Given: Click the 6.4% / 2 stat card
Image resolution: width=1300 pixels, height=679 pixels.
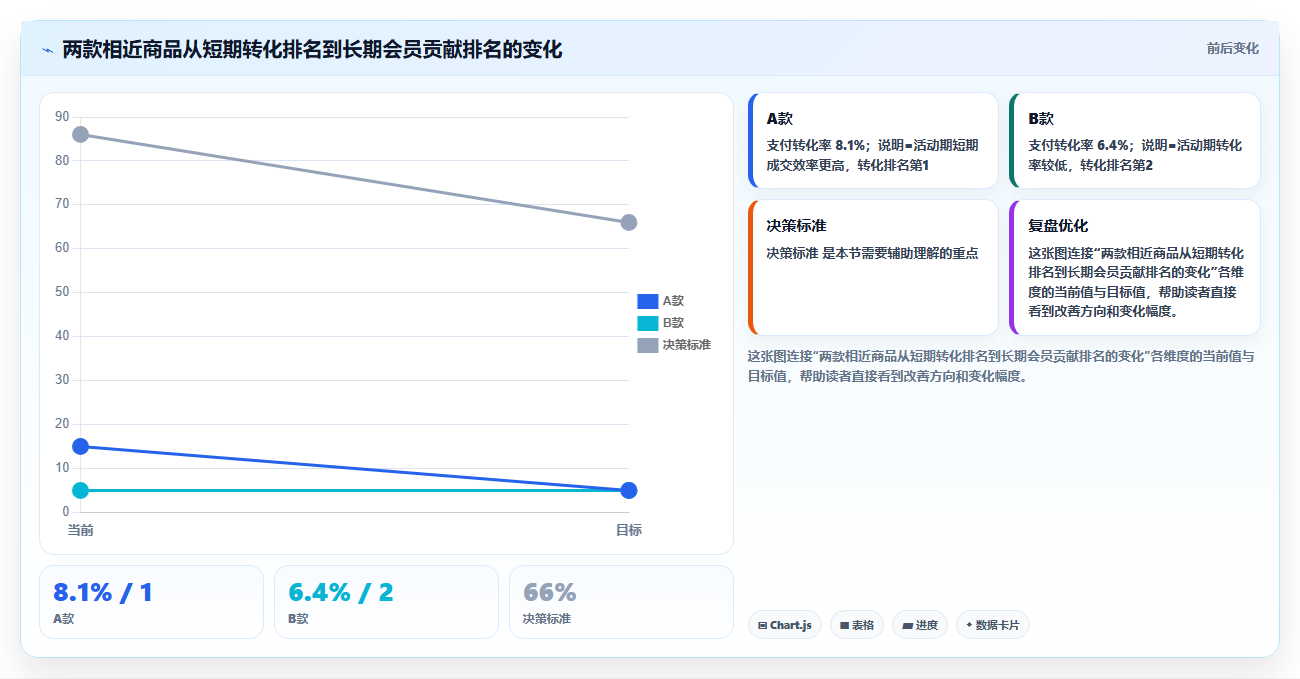Looking at the screenshot, I should [386, 602].
